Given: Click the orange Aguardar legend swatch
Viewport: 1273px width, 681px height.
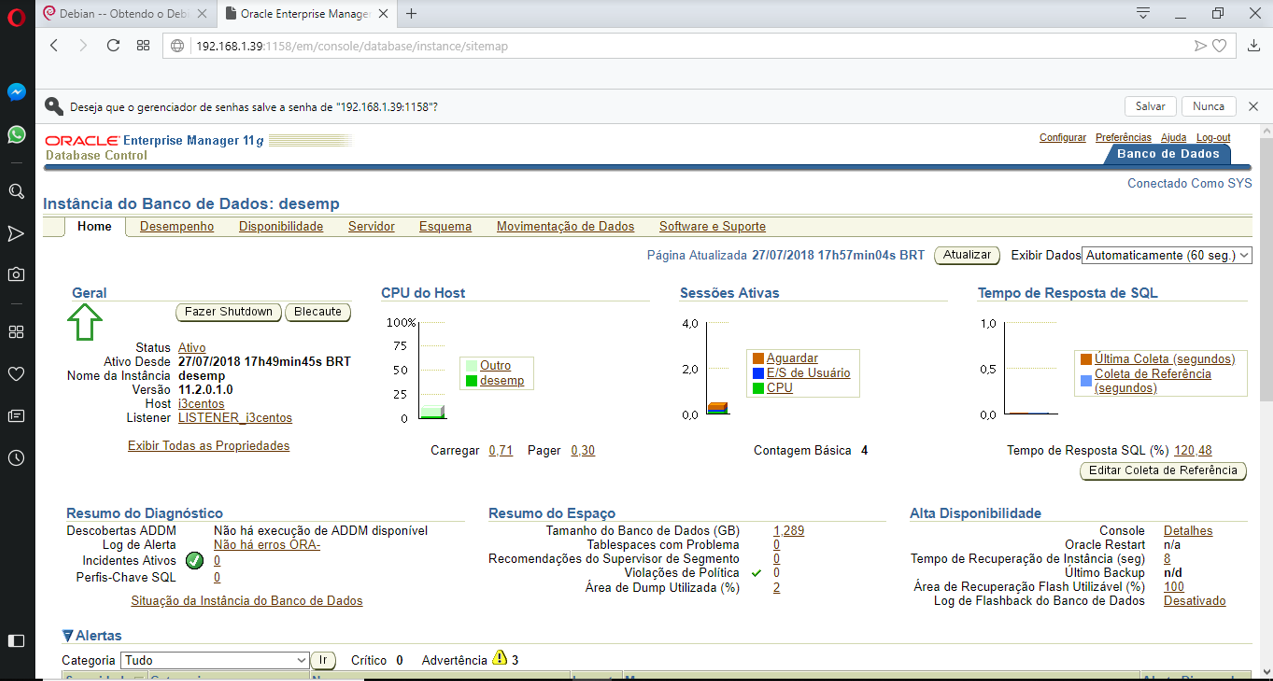Looking at the screenshot, I should [758, 358].
